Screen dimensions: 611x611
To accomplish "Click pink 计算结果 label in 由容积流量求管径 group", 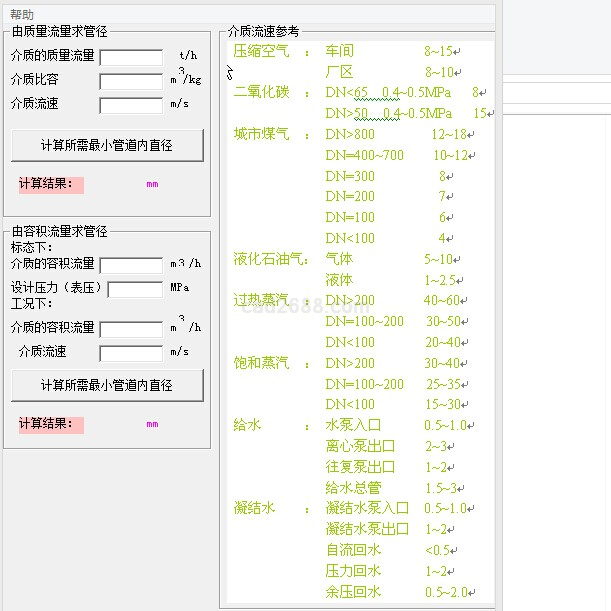I will [x=48, y=424].
